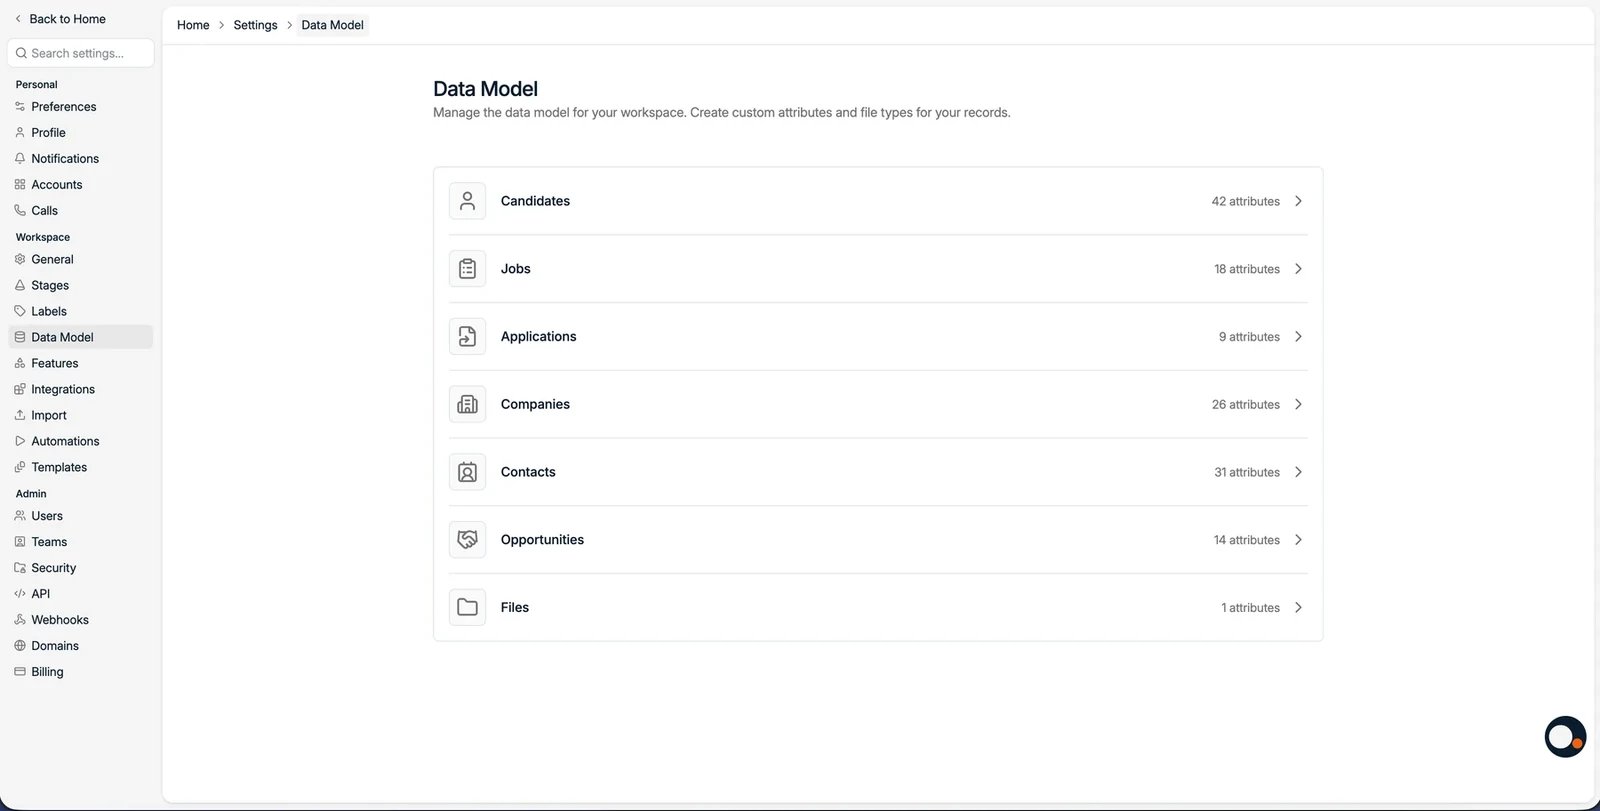Click the '31 attributes' count
Image resolution: width=1600 pixels, height=811 pixels.
tap(1247, 472)
